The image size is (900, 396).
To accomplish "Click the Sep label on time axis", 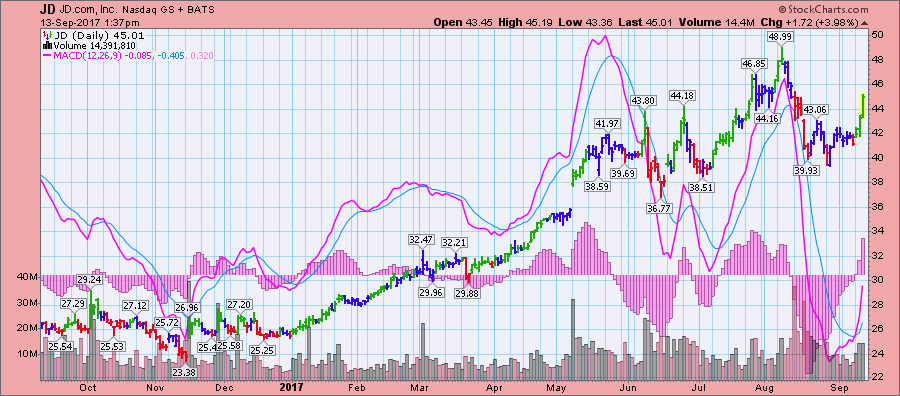I will click(839, 387).
